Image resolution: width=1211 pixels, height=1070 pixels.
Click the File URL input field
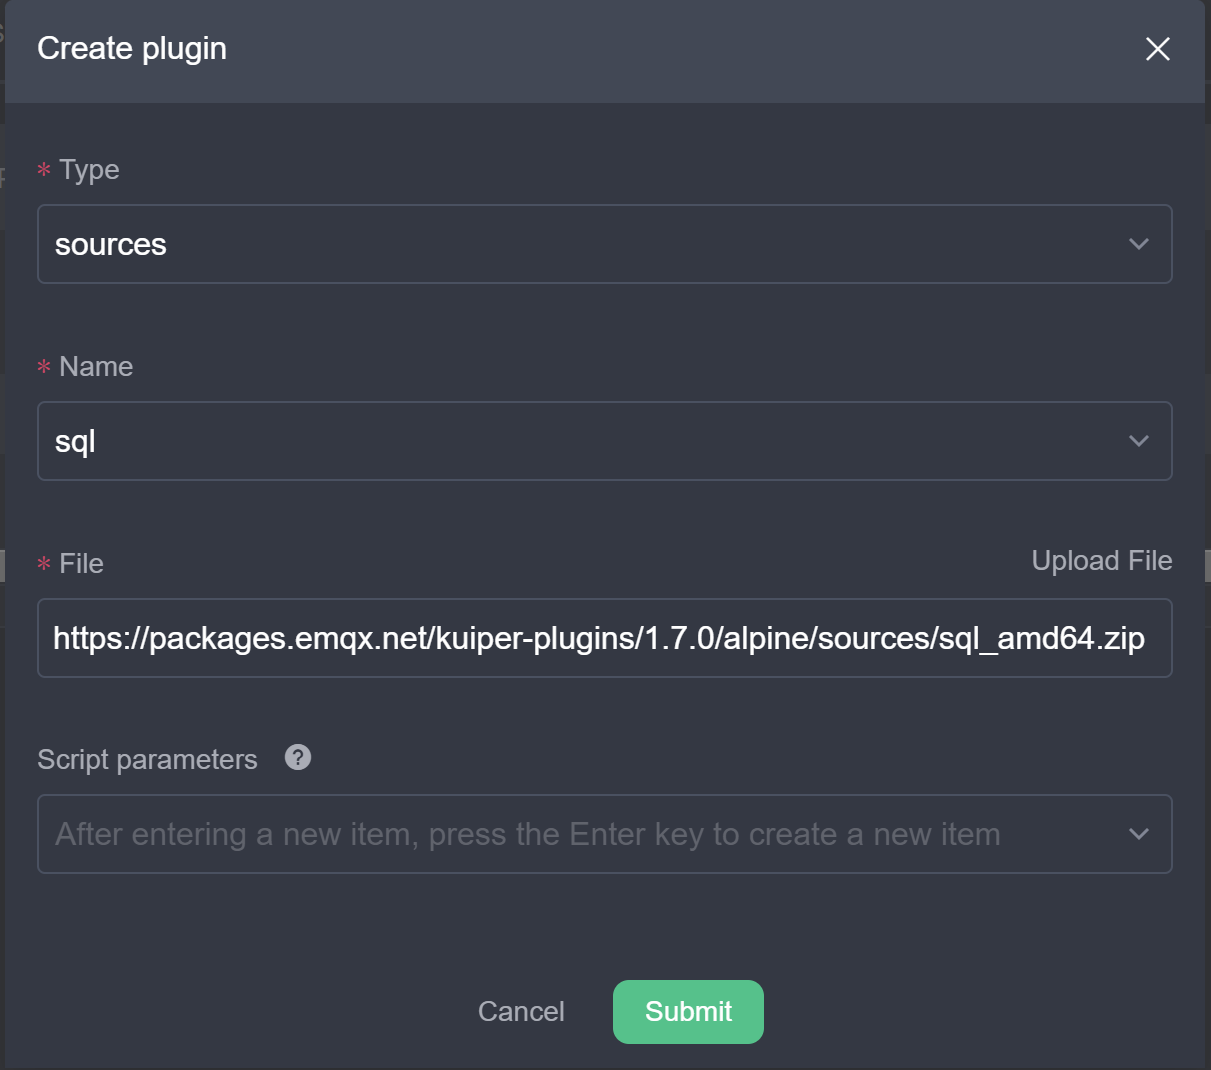pyautogui.click(x=604, y=638)
